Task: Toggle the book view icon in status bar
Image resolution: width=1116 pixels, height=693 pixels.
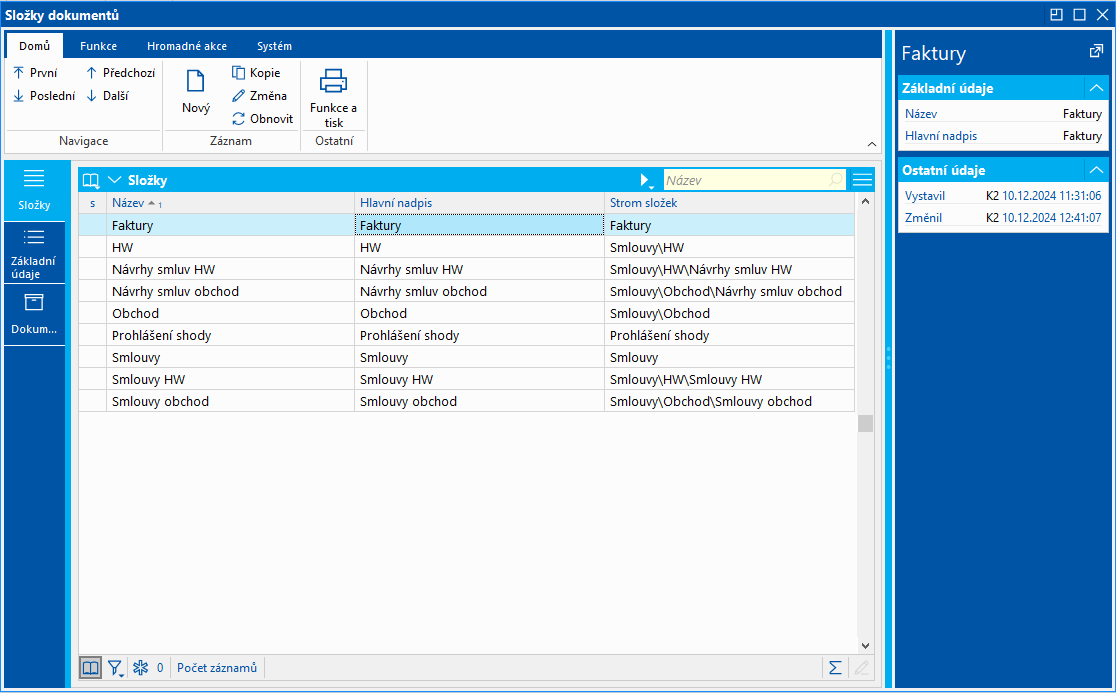Action: (x=91, y=668)
